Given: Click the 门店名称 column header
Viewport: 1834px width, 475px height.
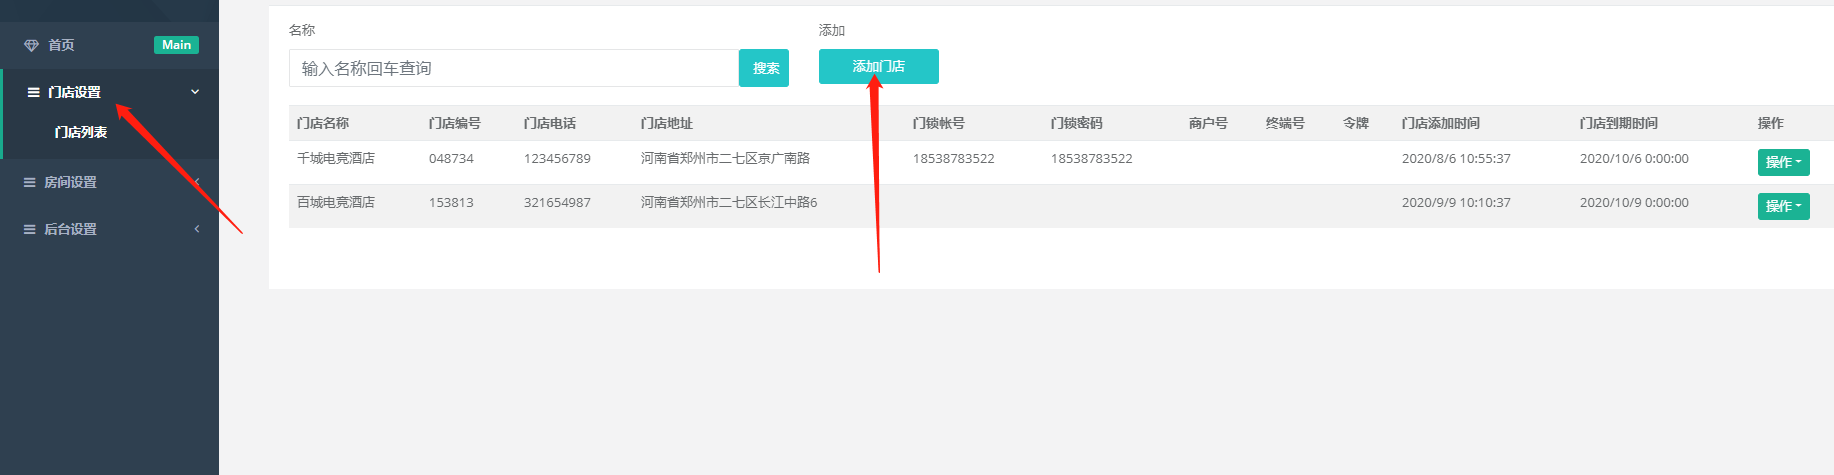Looking at the screenshot, I should 323,123.
